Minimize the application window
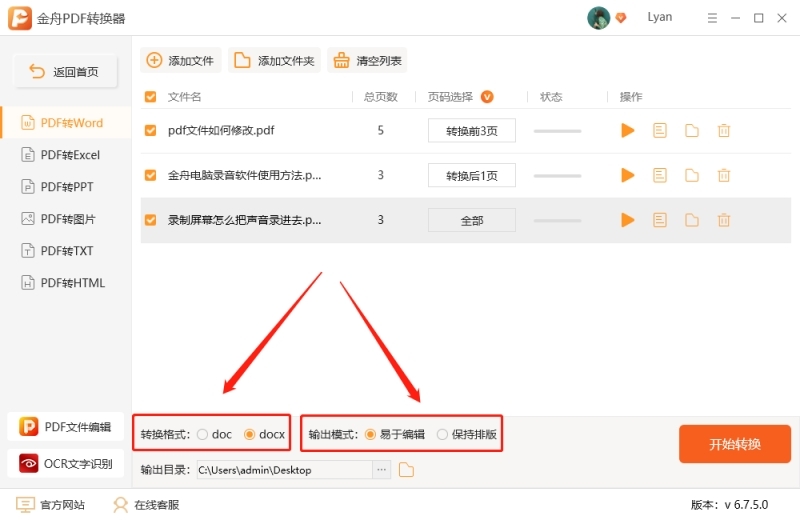The image size is (800, 520). 735,18
